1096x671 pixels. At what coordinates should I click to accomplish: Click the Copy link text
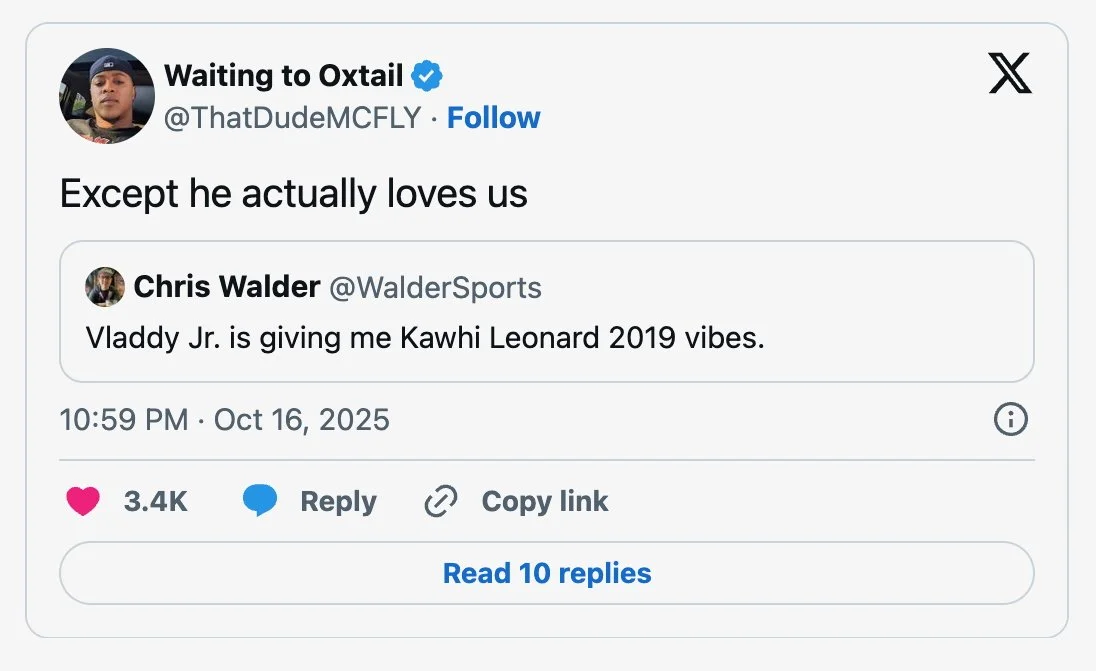(545, 501)
